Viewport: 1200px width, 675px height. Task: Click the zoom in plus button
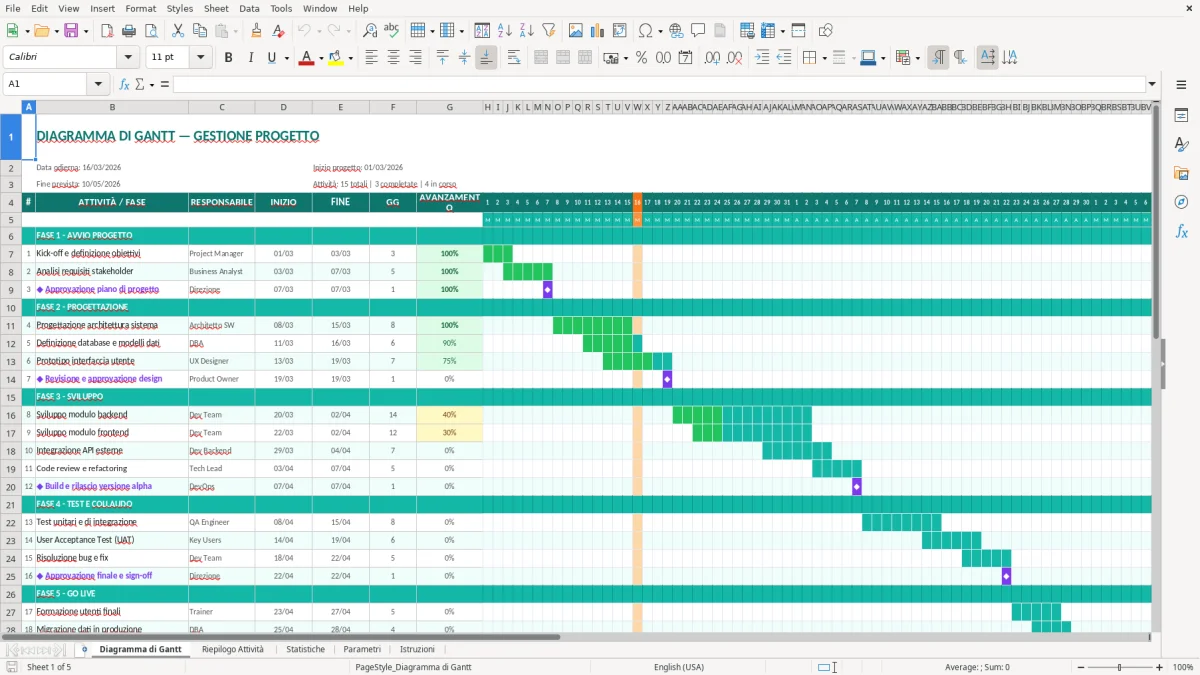click(1160, 667)
